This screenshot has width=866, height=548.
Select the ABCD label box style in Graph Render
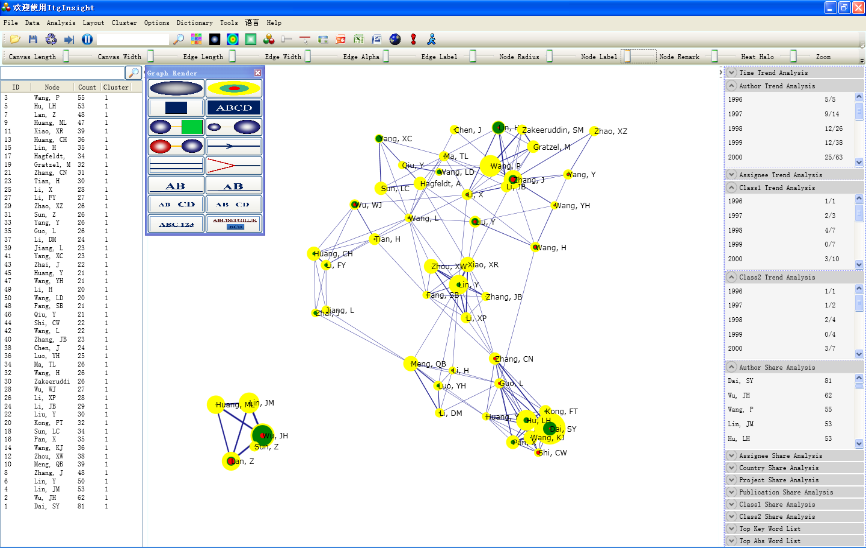coord(234,108)
